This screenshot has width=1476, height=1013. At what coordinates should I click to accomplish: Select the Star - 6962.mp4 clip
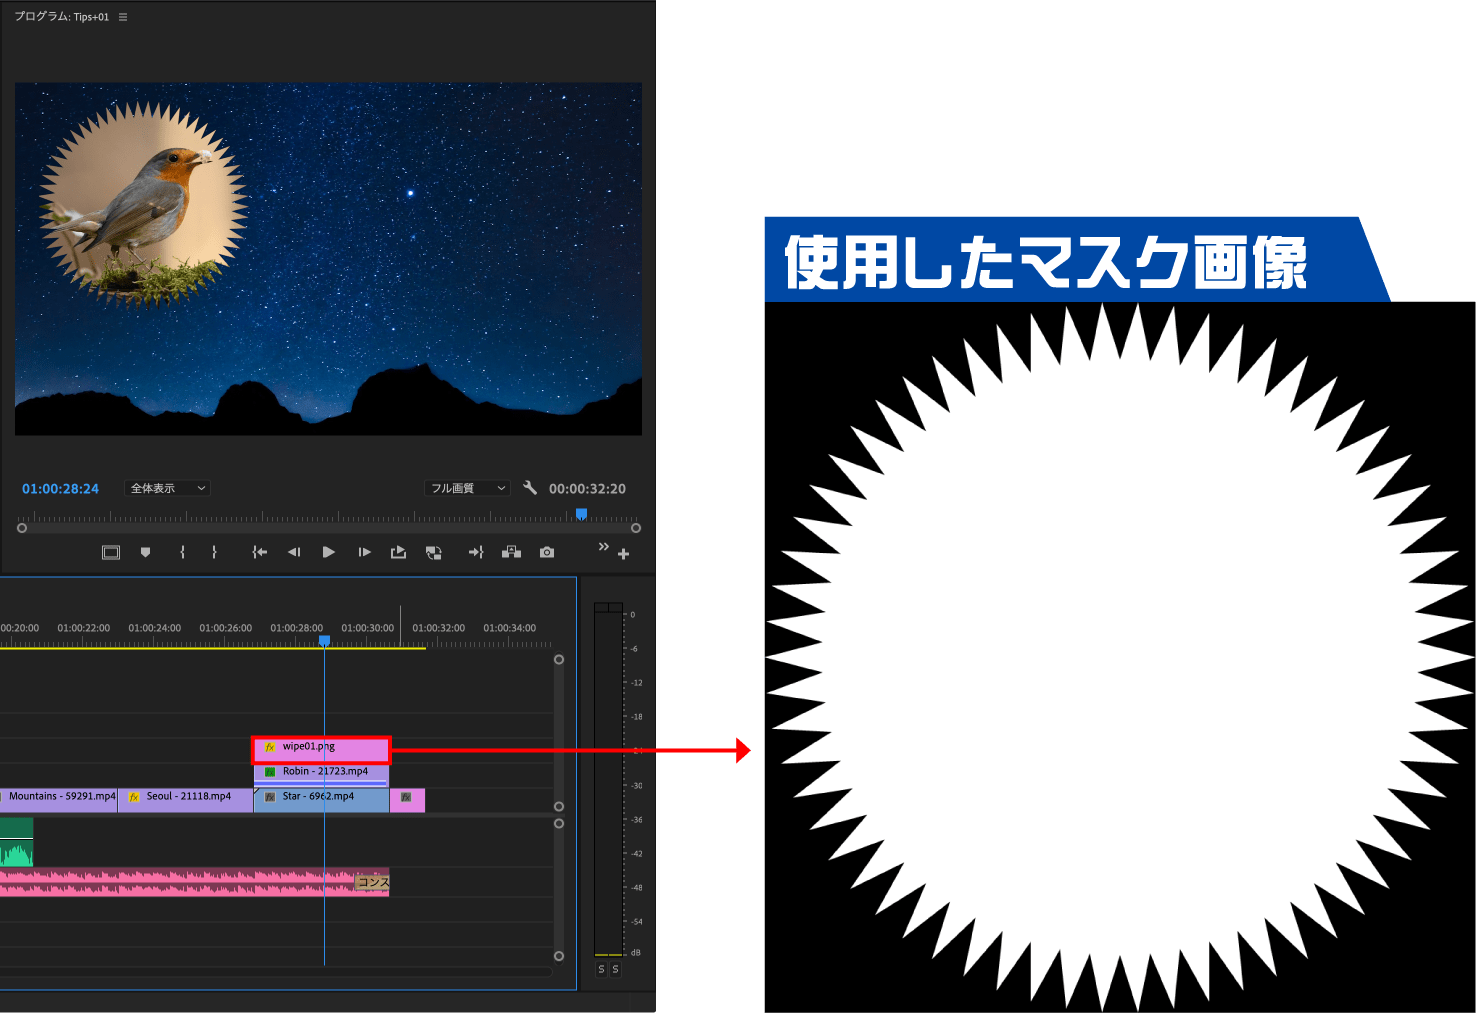coord(321,800)
